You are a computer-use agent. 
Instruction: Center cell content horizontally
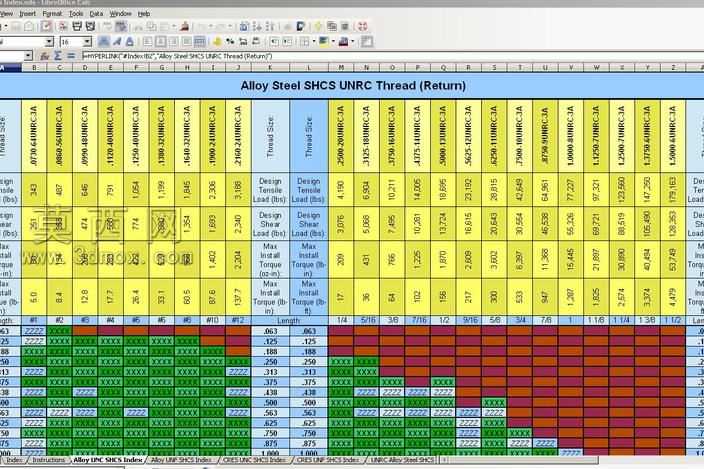160,42
